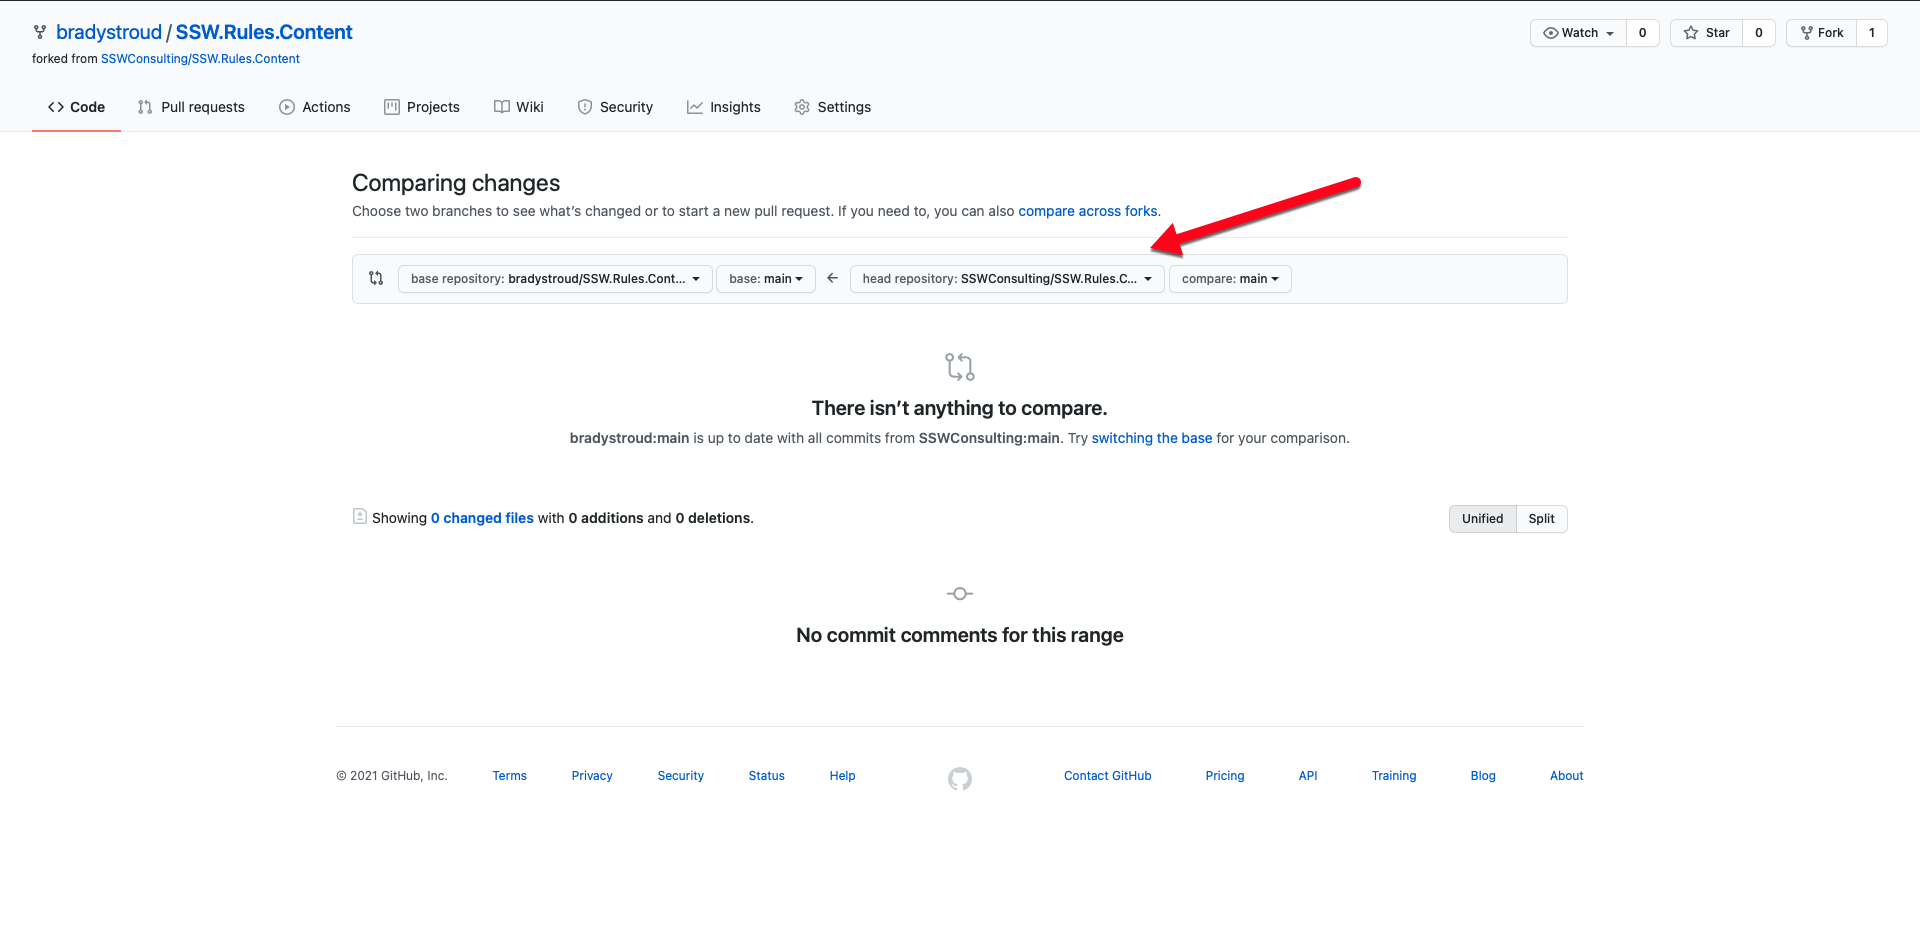Open the About footer link
This screenshot has height=939, width=1920.
tap(1567, 776)
